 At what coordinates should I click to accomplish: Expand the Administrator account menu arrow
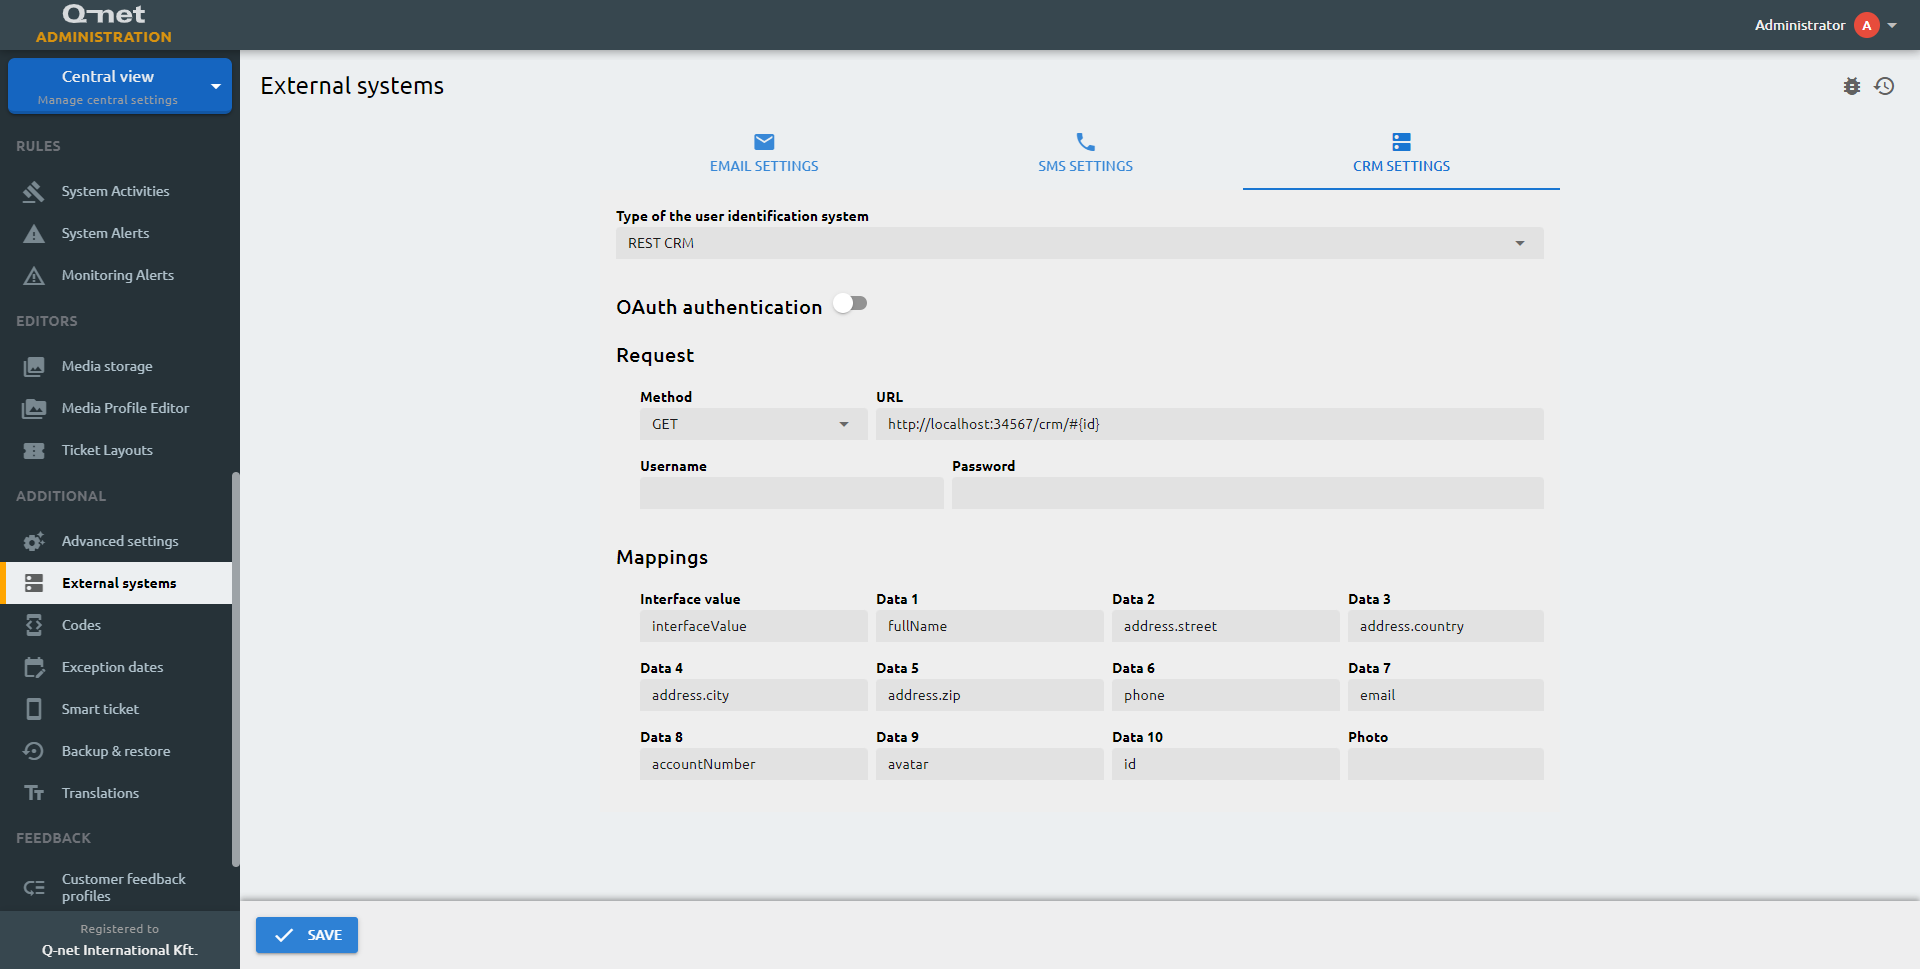[1892, 26]
